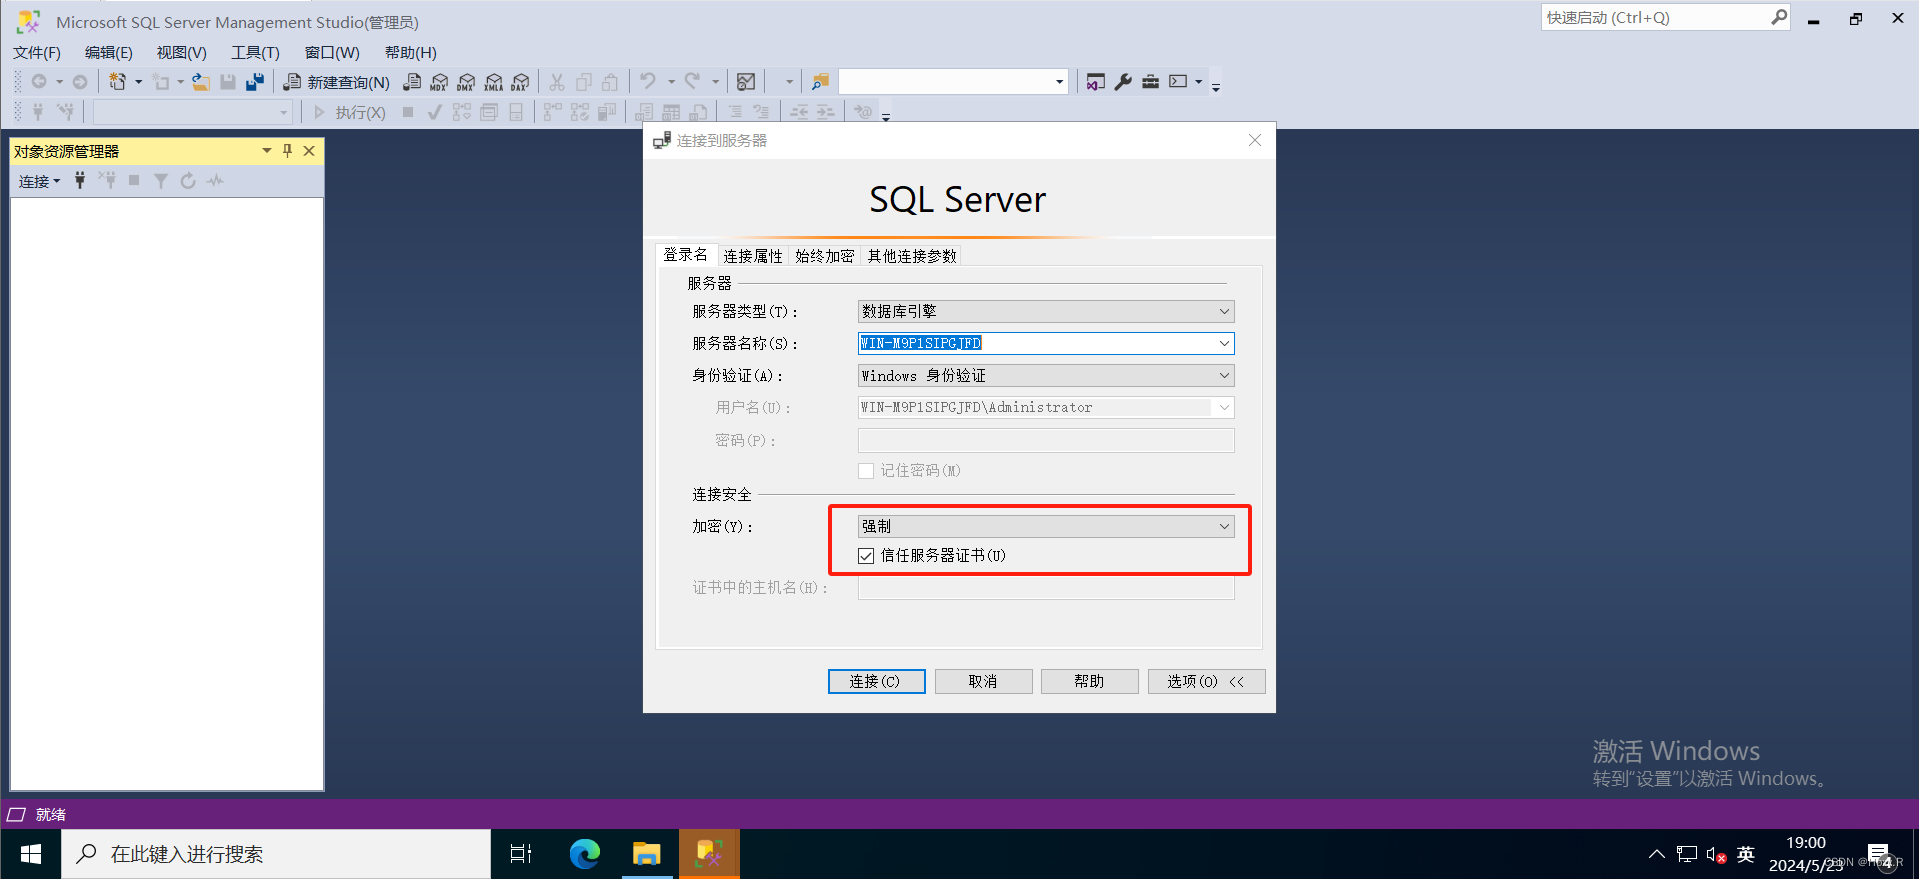Image resolution: width=1919 pixels, height=879 pixels.
Task: Switch to the 其他连接参数 tab
Action: pos(912,256)
